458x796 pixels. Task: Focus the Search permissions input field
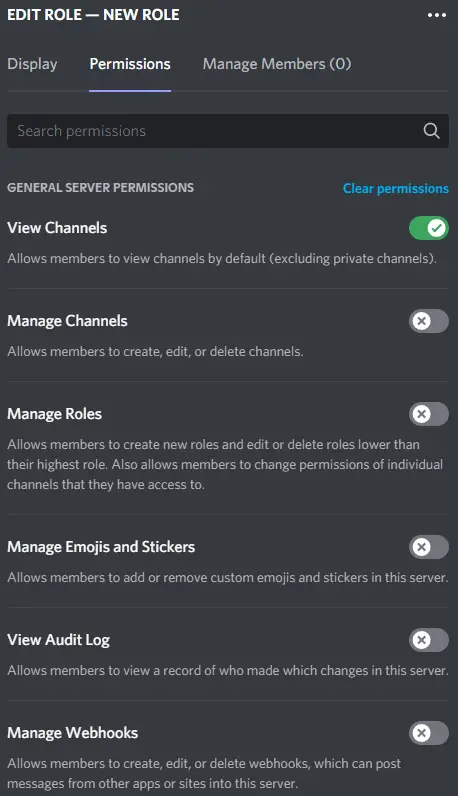(x=227, y=131)
